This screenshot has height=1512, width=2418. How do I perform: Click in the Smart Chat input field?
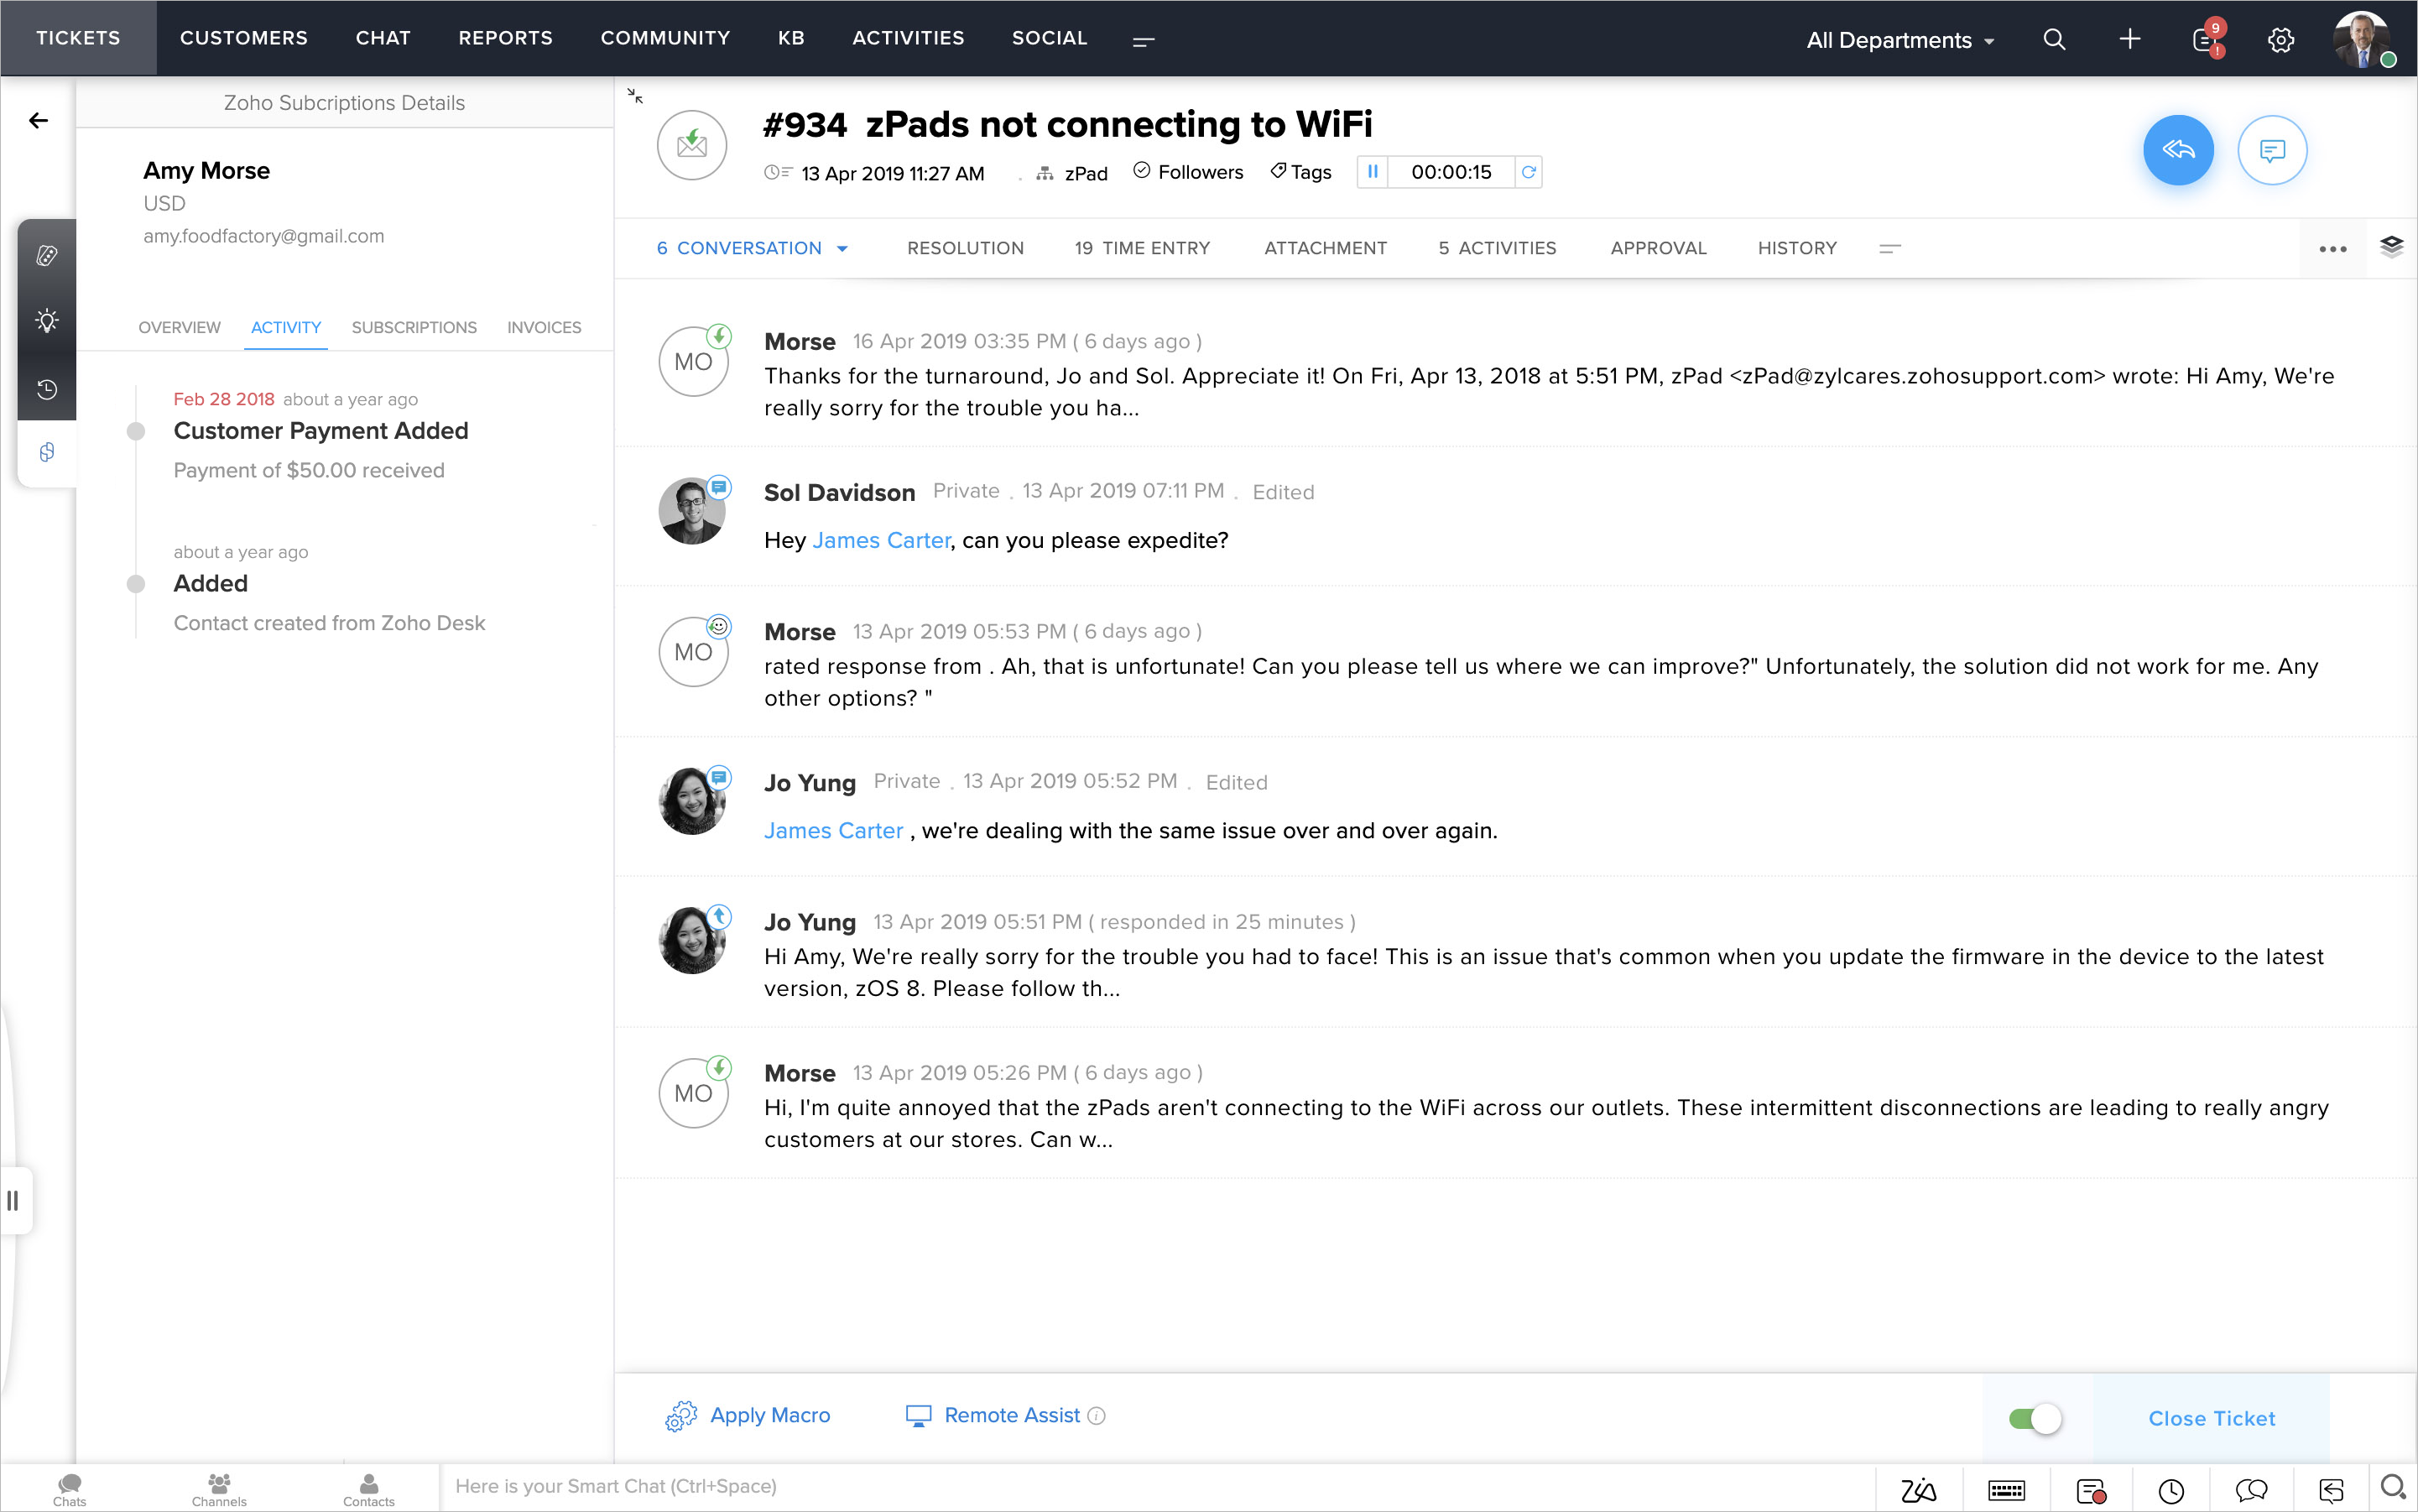coord(1150,1486)
